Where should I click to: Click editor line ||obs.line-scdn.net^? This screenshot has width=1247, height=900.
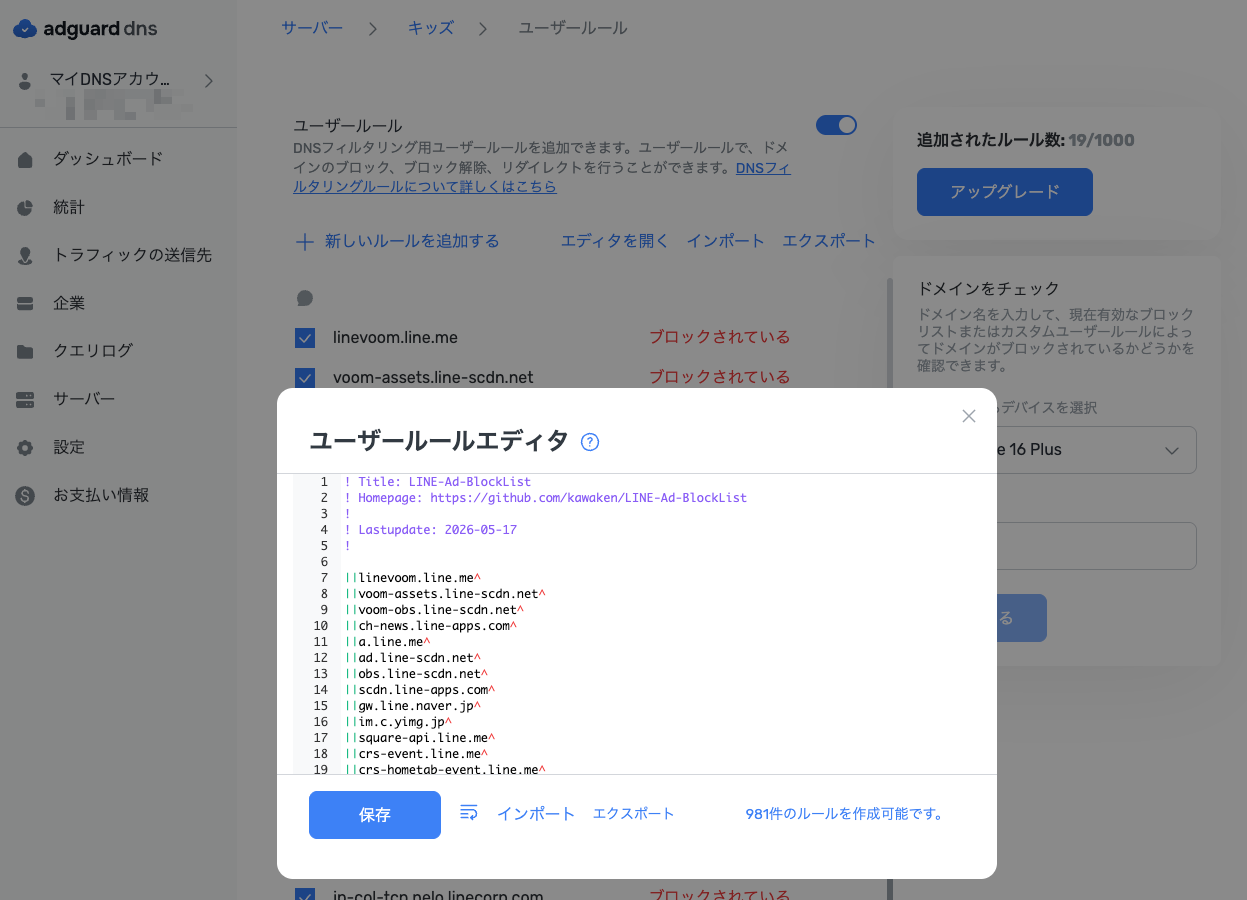pyautogui.click(x=417, y=674)
